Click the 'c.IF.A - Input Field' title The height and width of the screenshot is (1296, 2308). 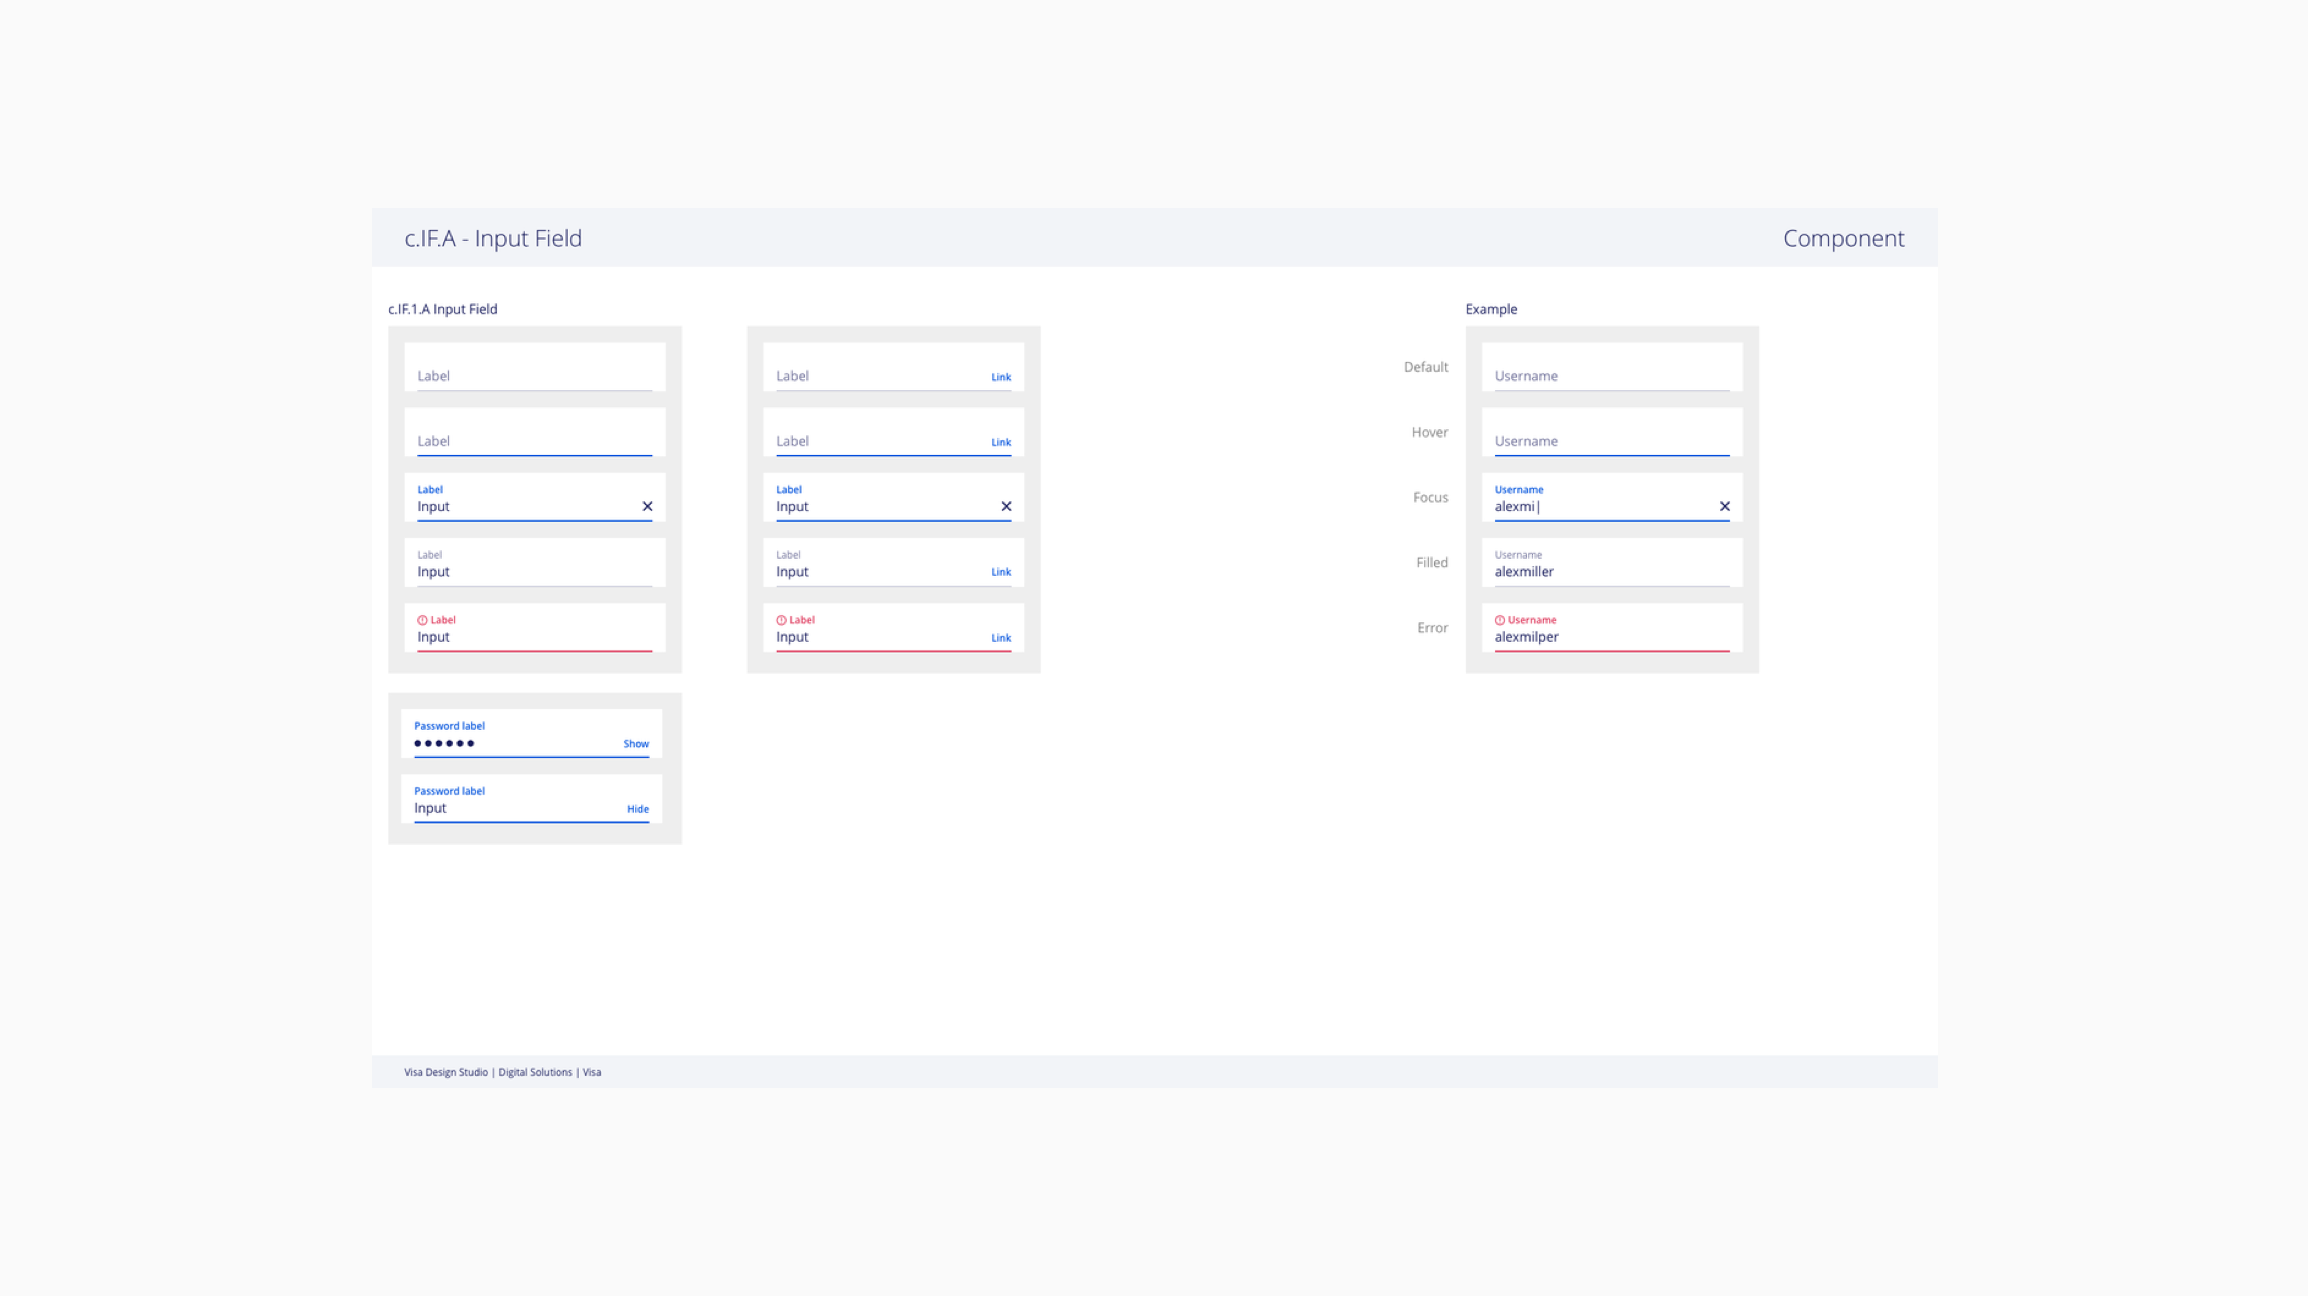493,238
